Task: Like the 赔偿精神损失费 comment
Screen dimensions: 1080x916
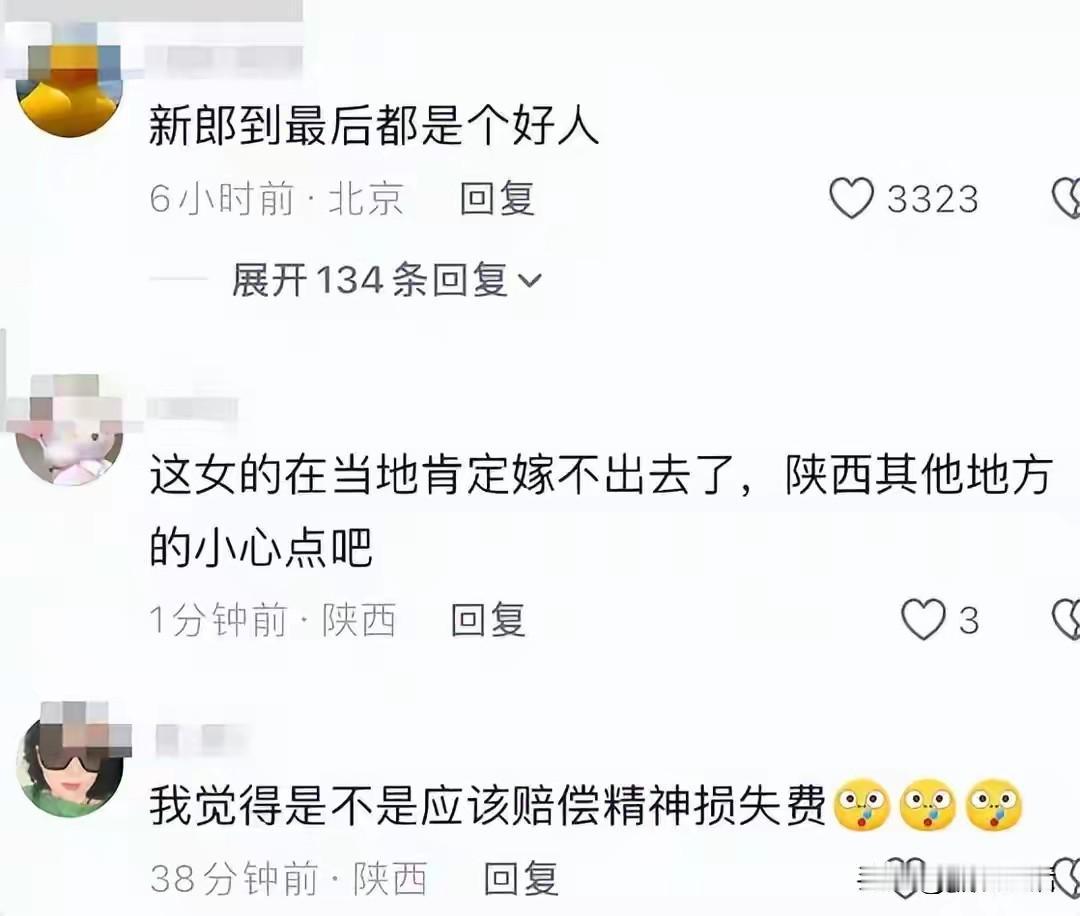Action: 903,877
